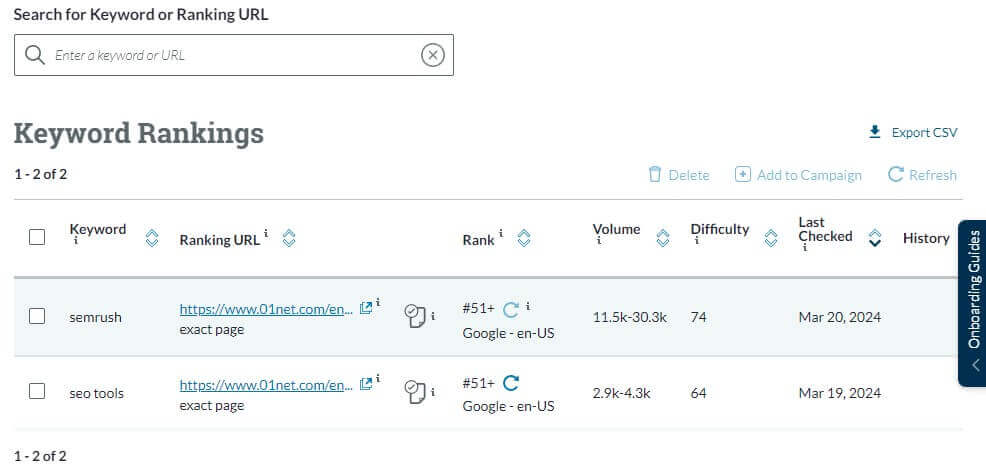Open info tooltip under Keyword header
The width and height of the screenshot is (986, 470).
(74, 241)
